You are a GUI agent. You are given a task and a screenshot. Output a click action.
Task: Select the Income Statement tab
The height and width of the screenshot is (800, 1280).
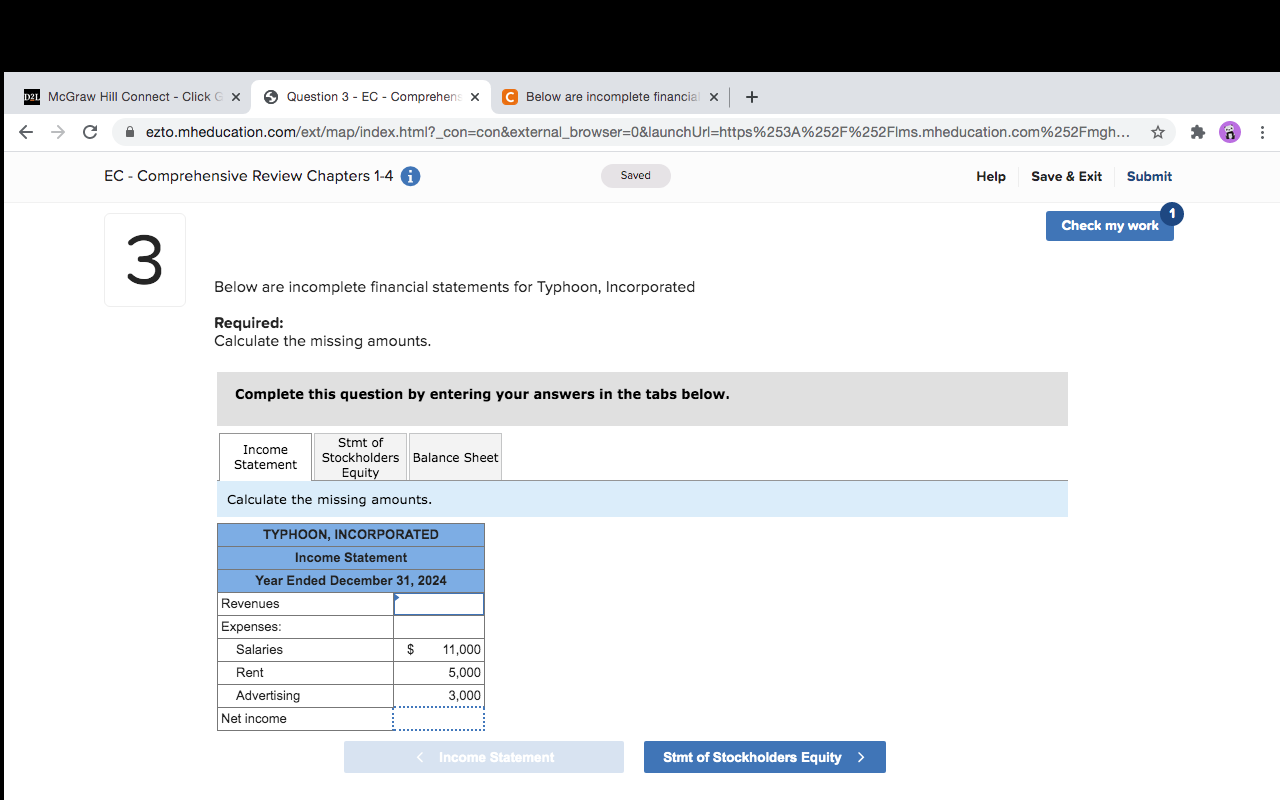coord(265,457)
